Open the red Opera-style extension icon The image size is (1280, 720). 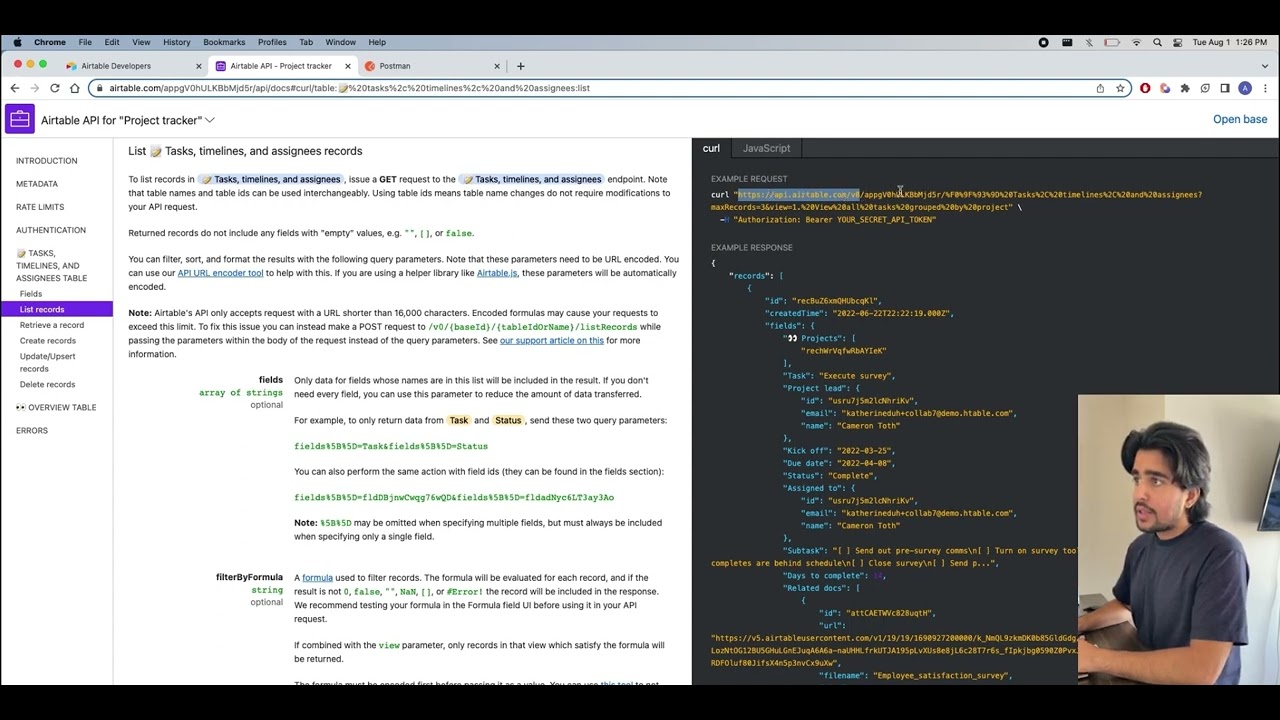(x=1145, y=88)
